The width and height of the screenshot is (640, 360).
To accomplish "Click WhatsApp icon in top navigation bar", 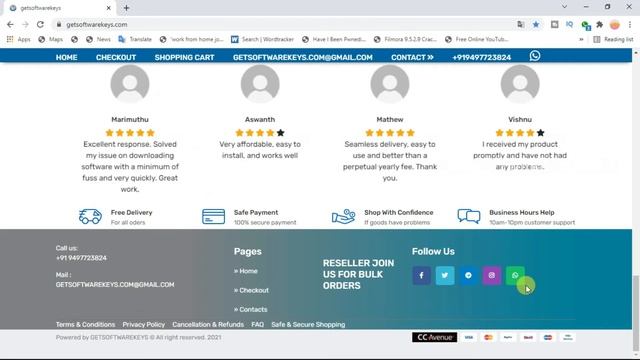I will [x=535, y=56].
